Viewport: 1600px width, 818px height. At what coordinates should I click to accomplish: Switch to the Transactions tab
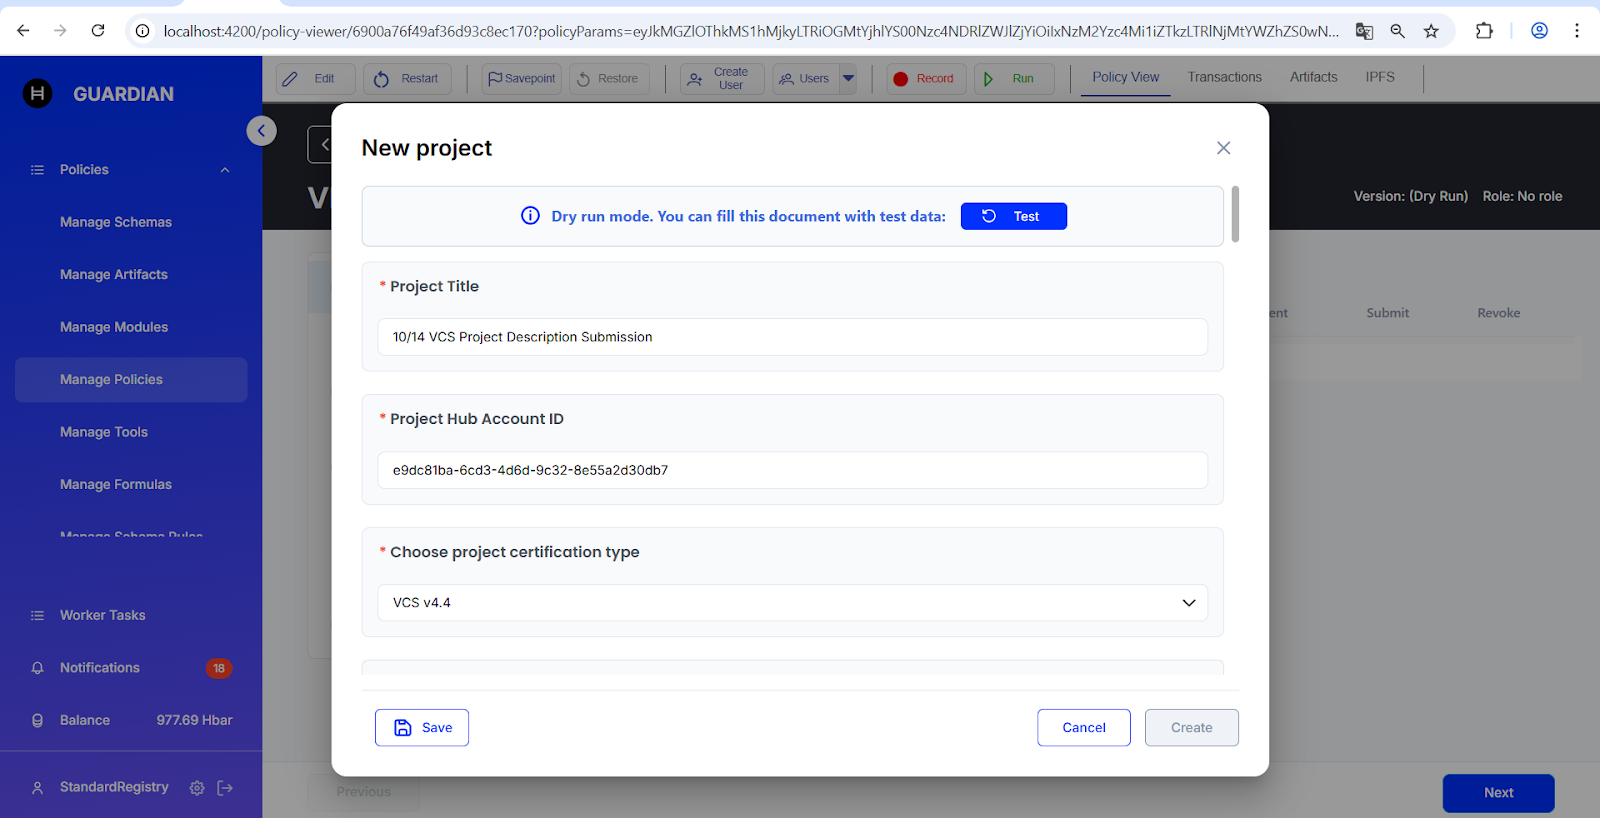tap(1224, 77)
